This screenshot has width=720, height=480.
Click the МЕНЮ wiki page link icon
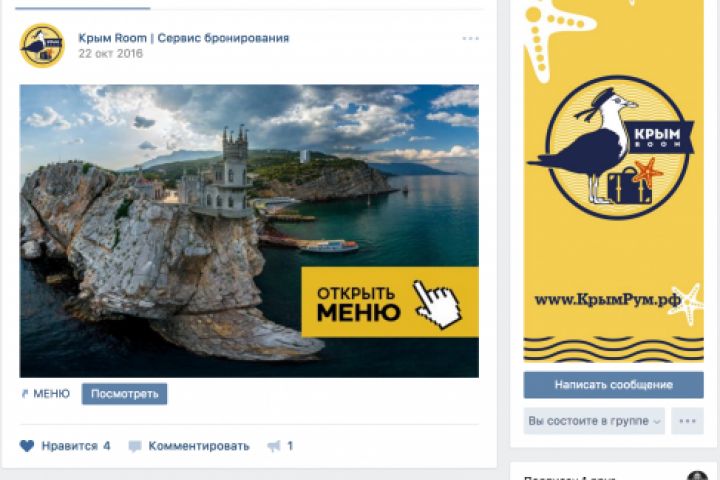pos(25,394)
